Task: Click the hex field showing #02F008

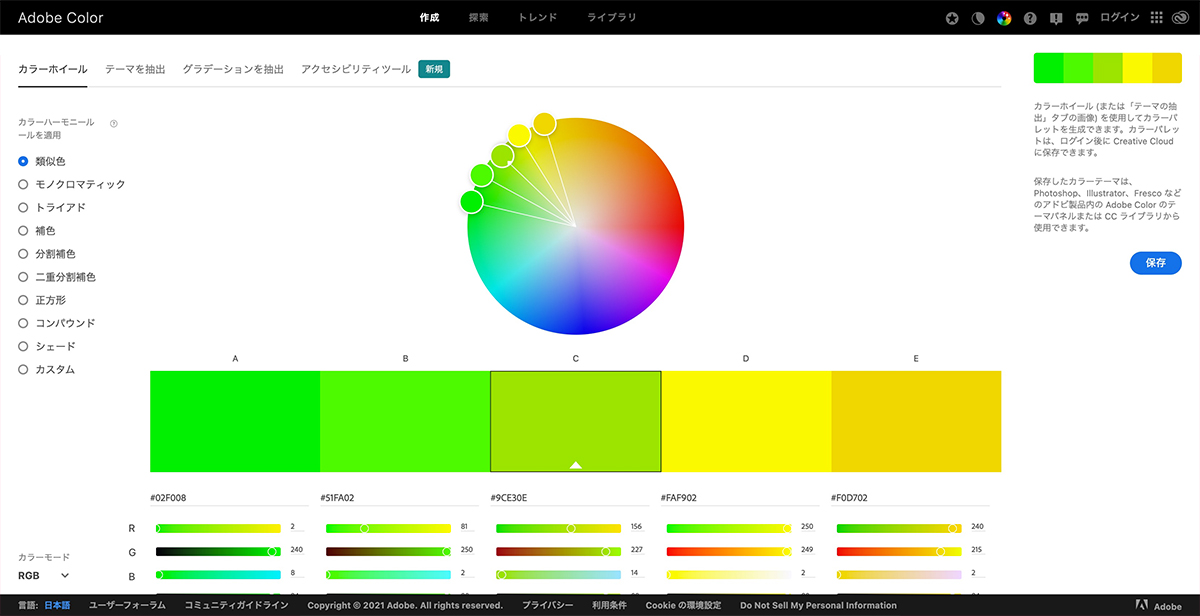Action: (228, 497)
